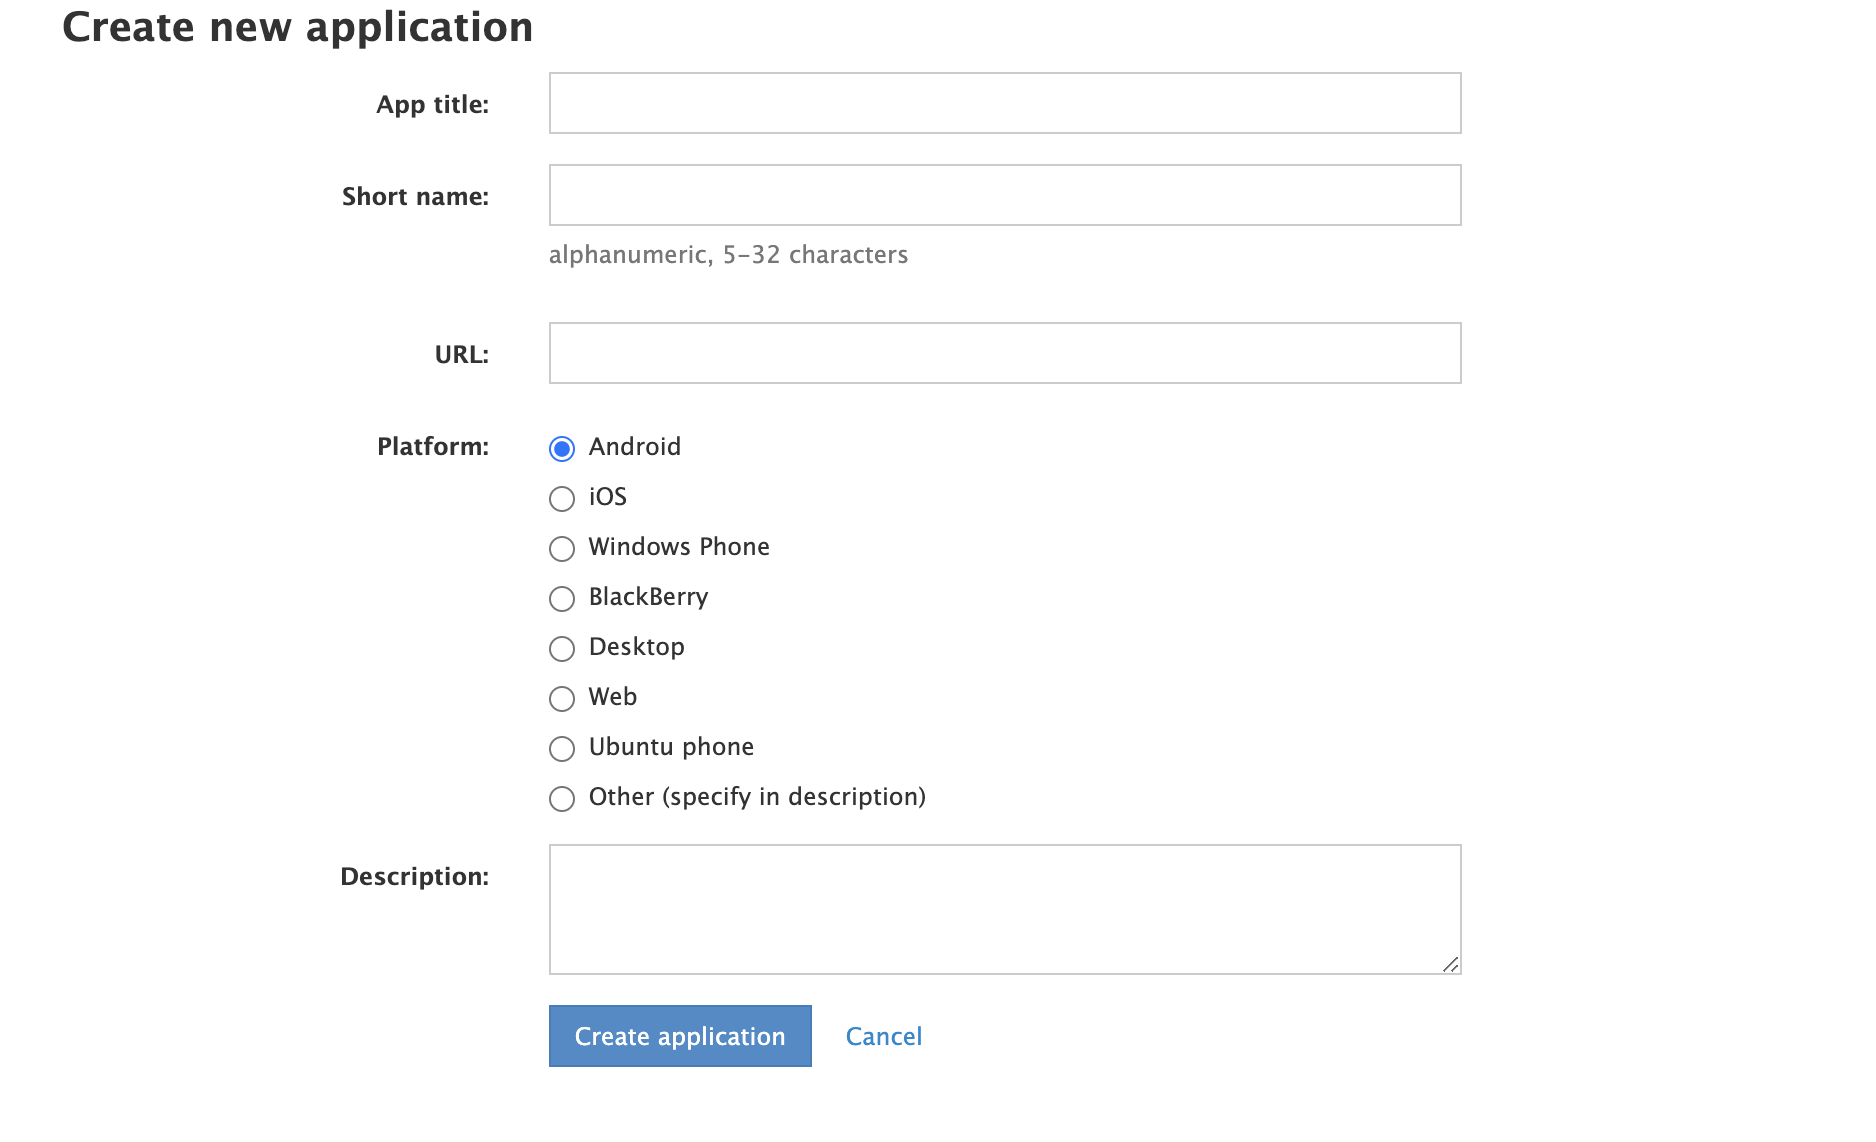Select the Ubuntu phone radio option
Viewport: 1876px width, 1142px height.
[562, 748]
